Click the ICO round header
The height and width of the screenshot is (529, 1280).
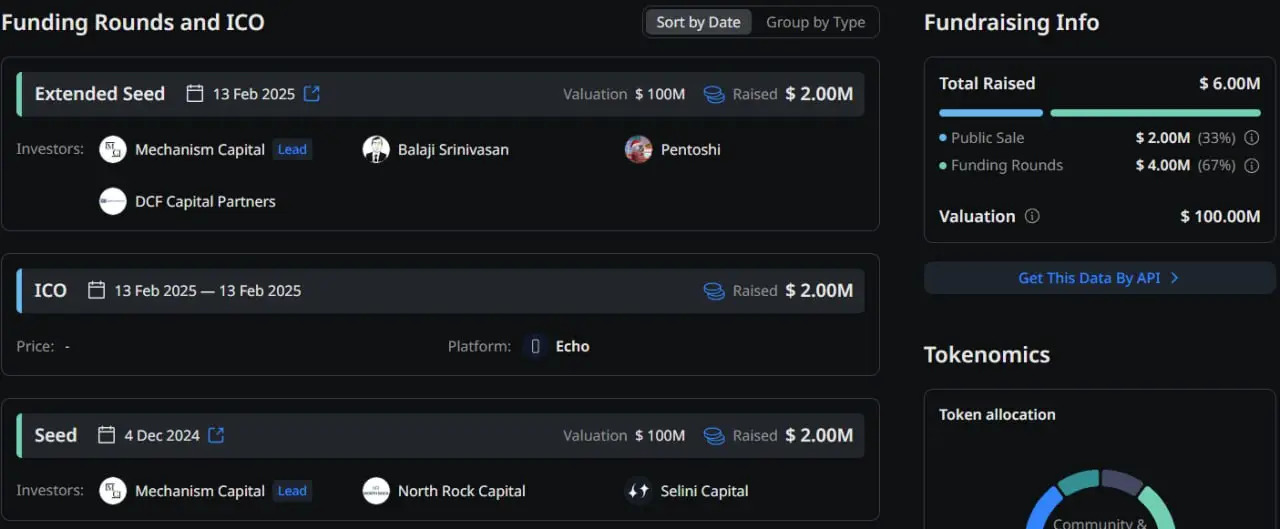pyautogui.click(x=50, y=291)
